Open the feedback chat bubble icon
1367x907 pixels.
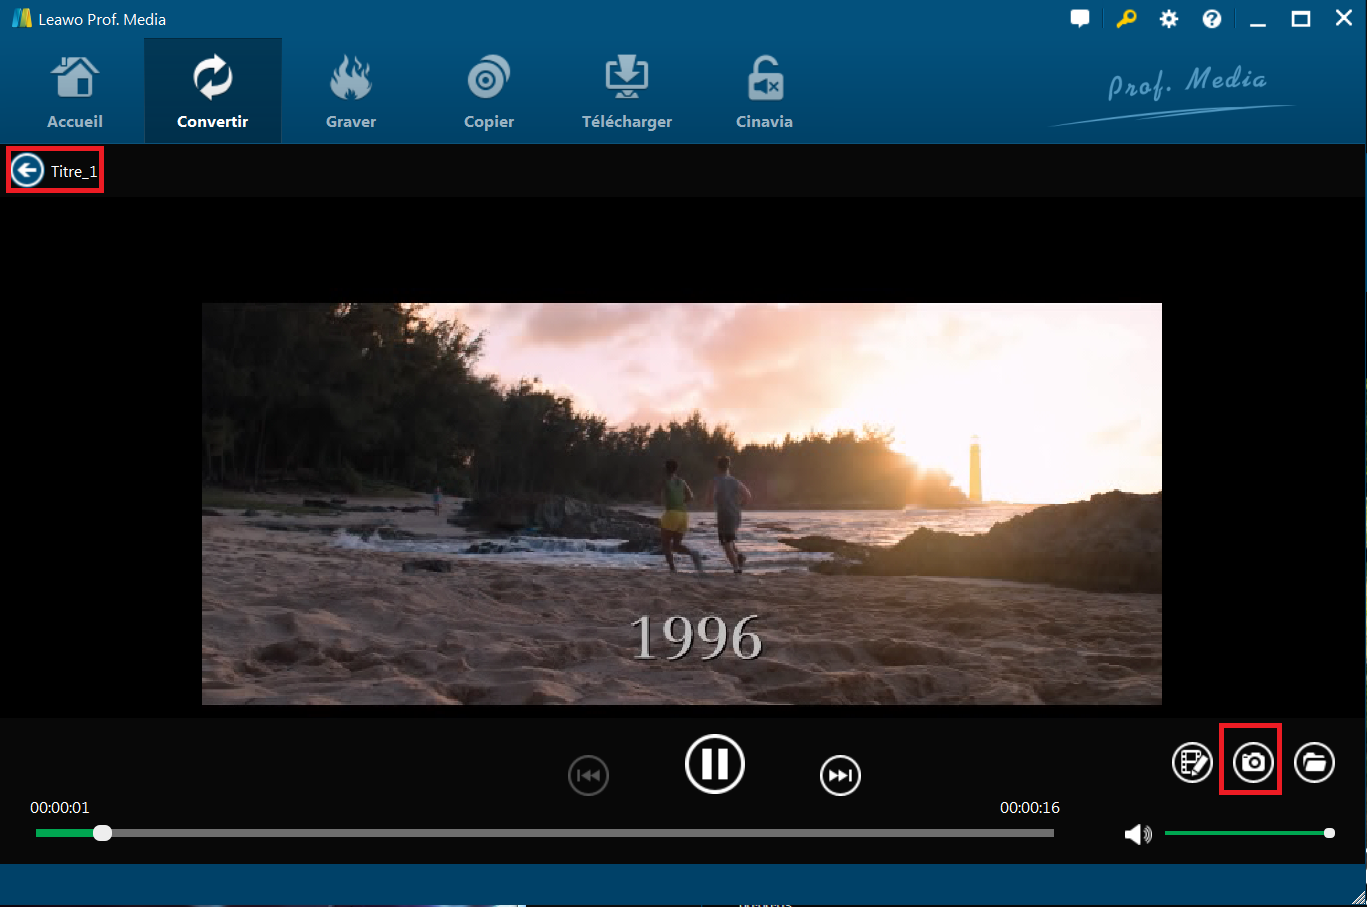(1080, 19)
